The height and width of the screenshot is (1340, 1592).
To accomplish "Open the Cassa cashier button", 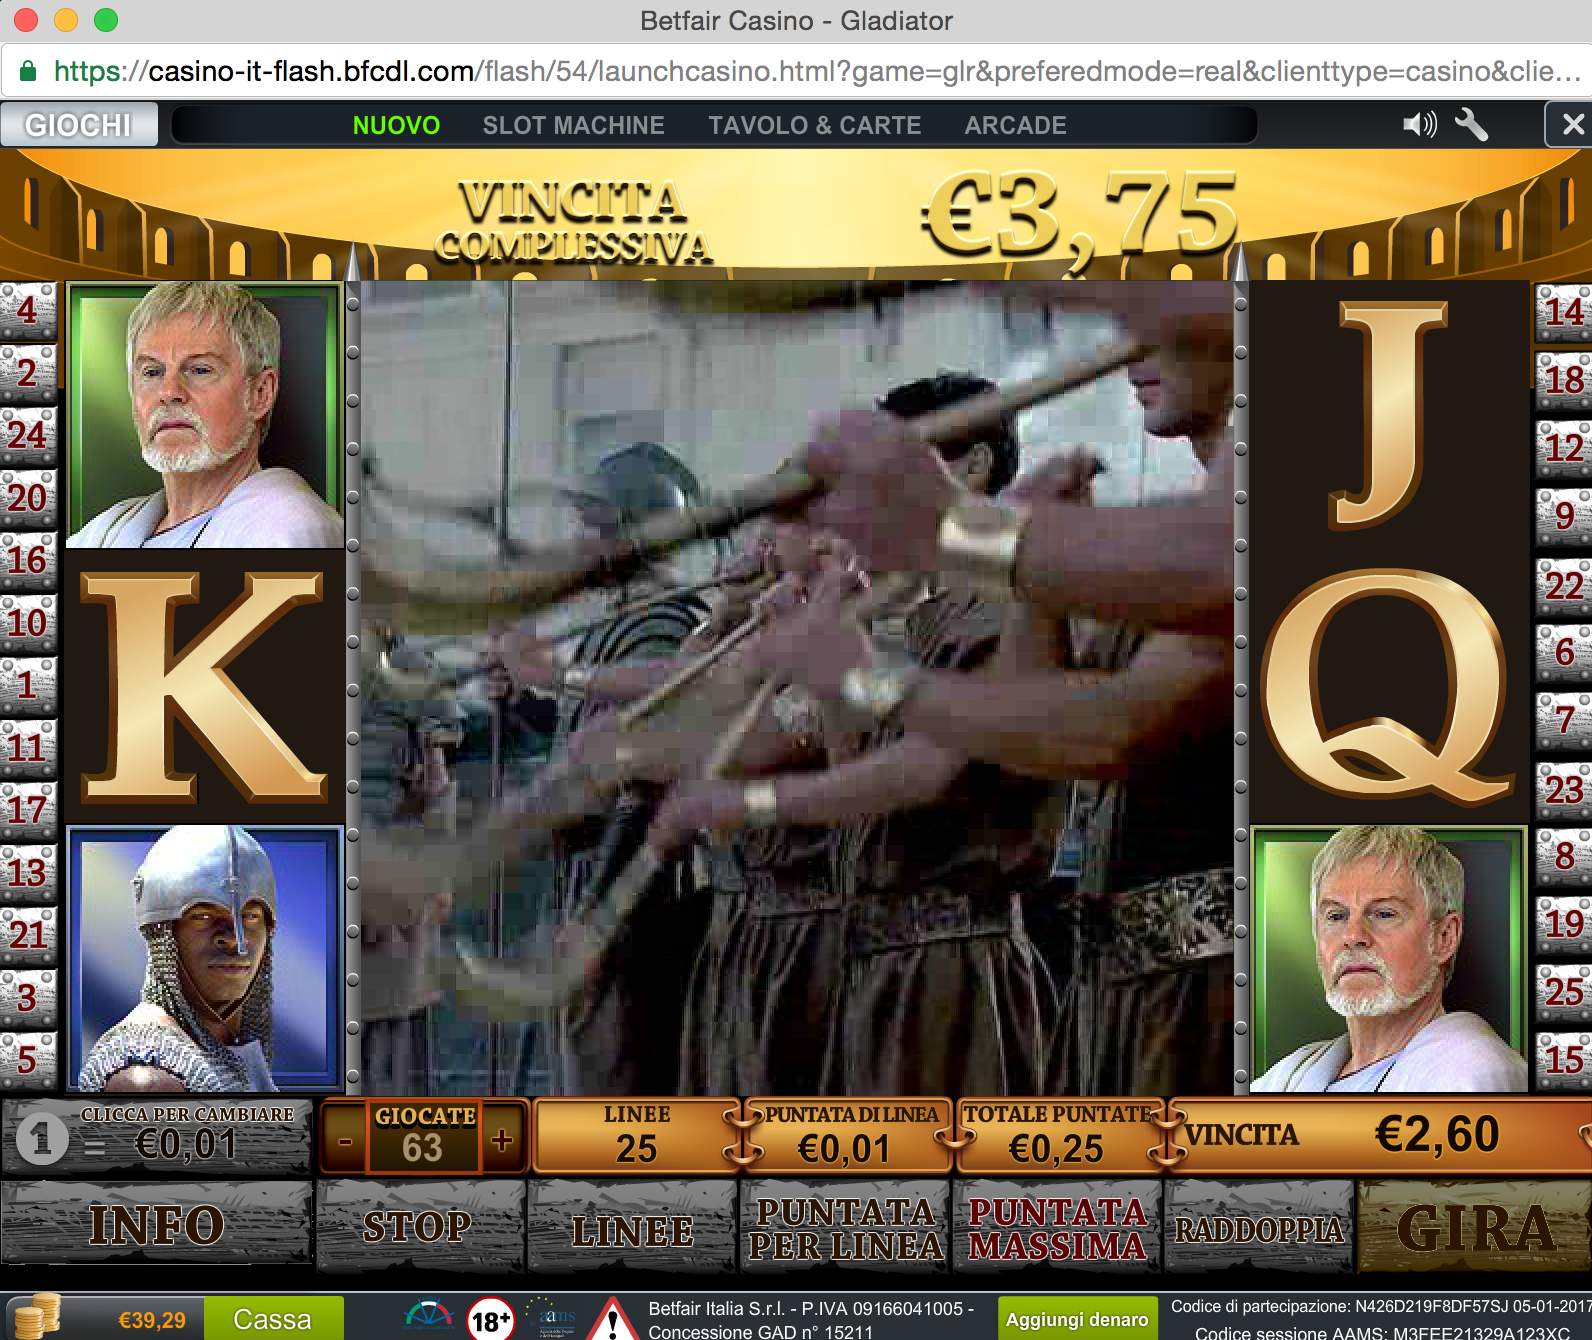I will [273, 1319].
